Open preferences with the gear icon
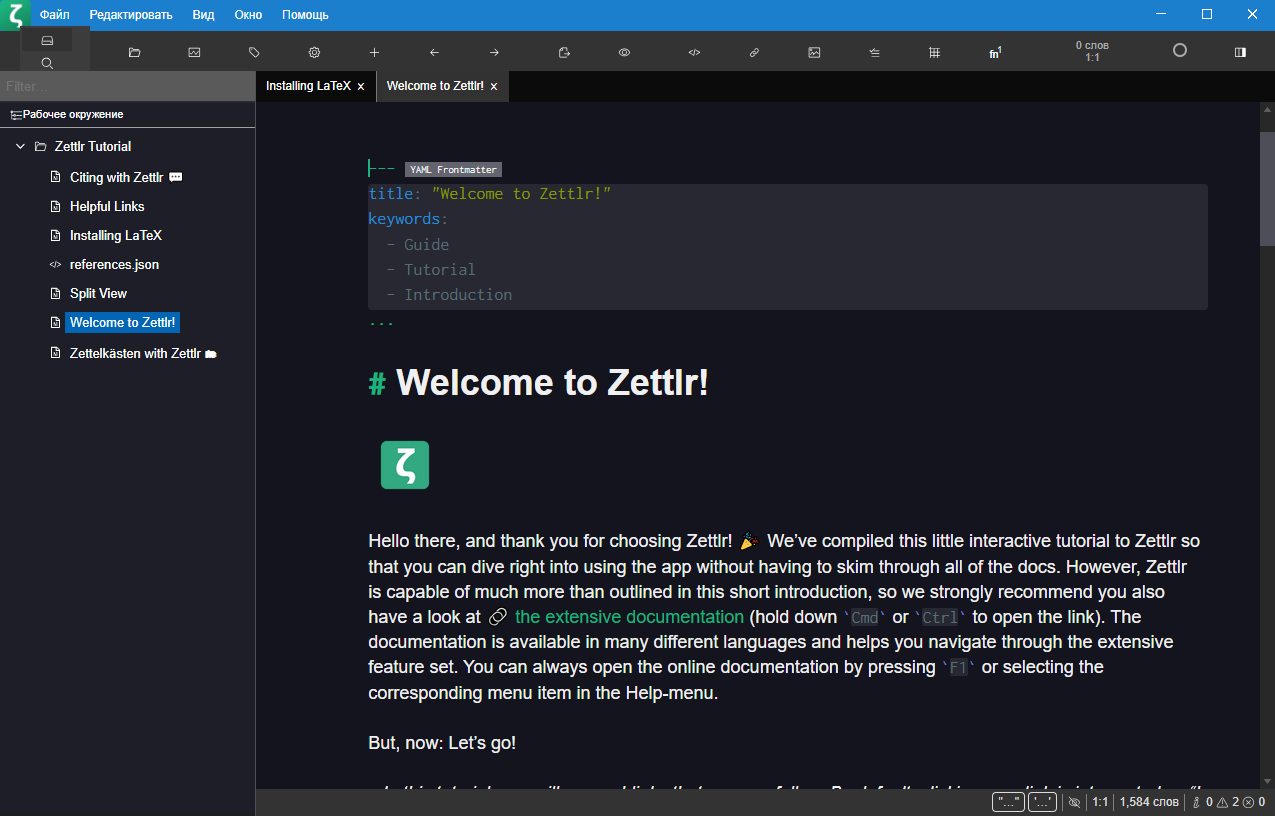The width and height of the screenshot is (1275, 816). point(314,52)
